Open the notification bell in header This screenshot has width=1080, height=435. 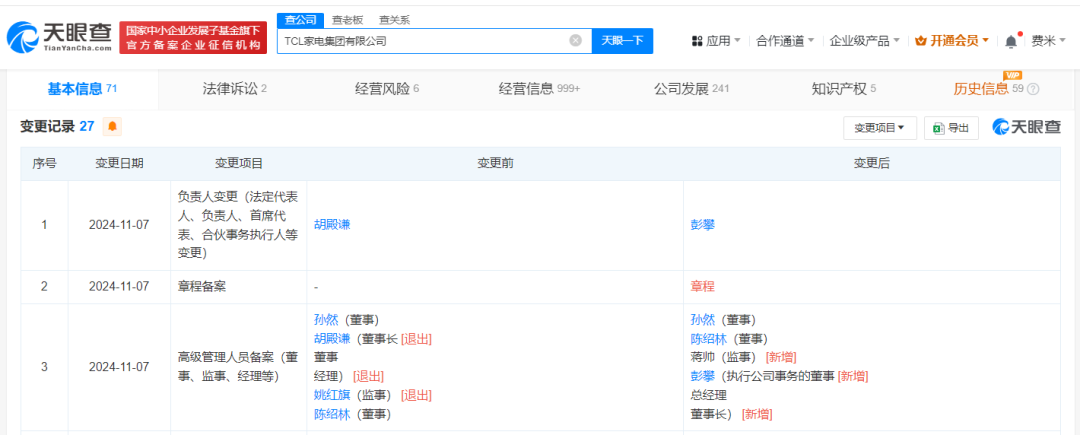point(1011,41)
